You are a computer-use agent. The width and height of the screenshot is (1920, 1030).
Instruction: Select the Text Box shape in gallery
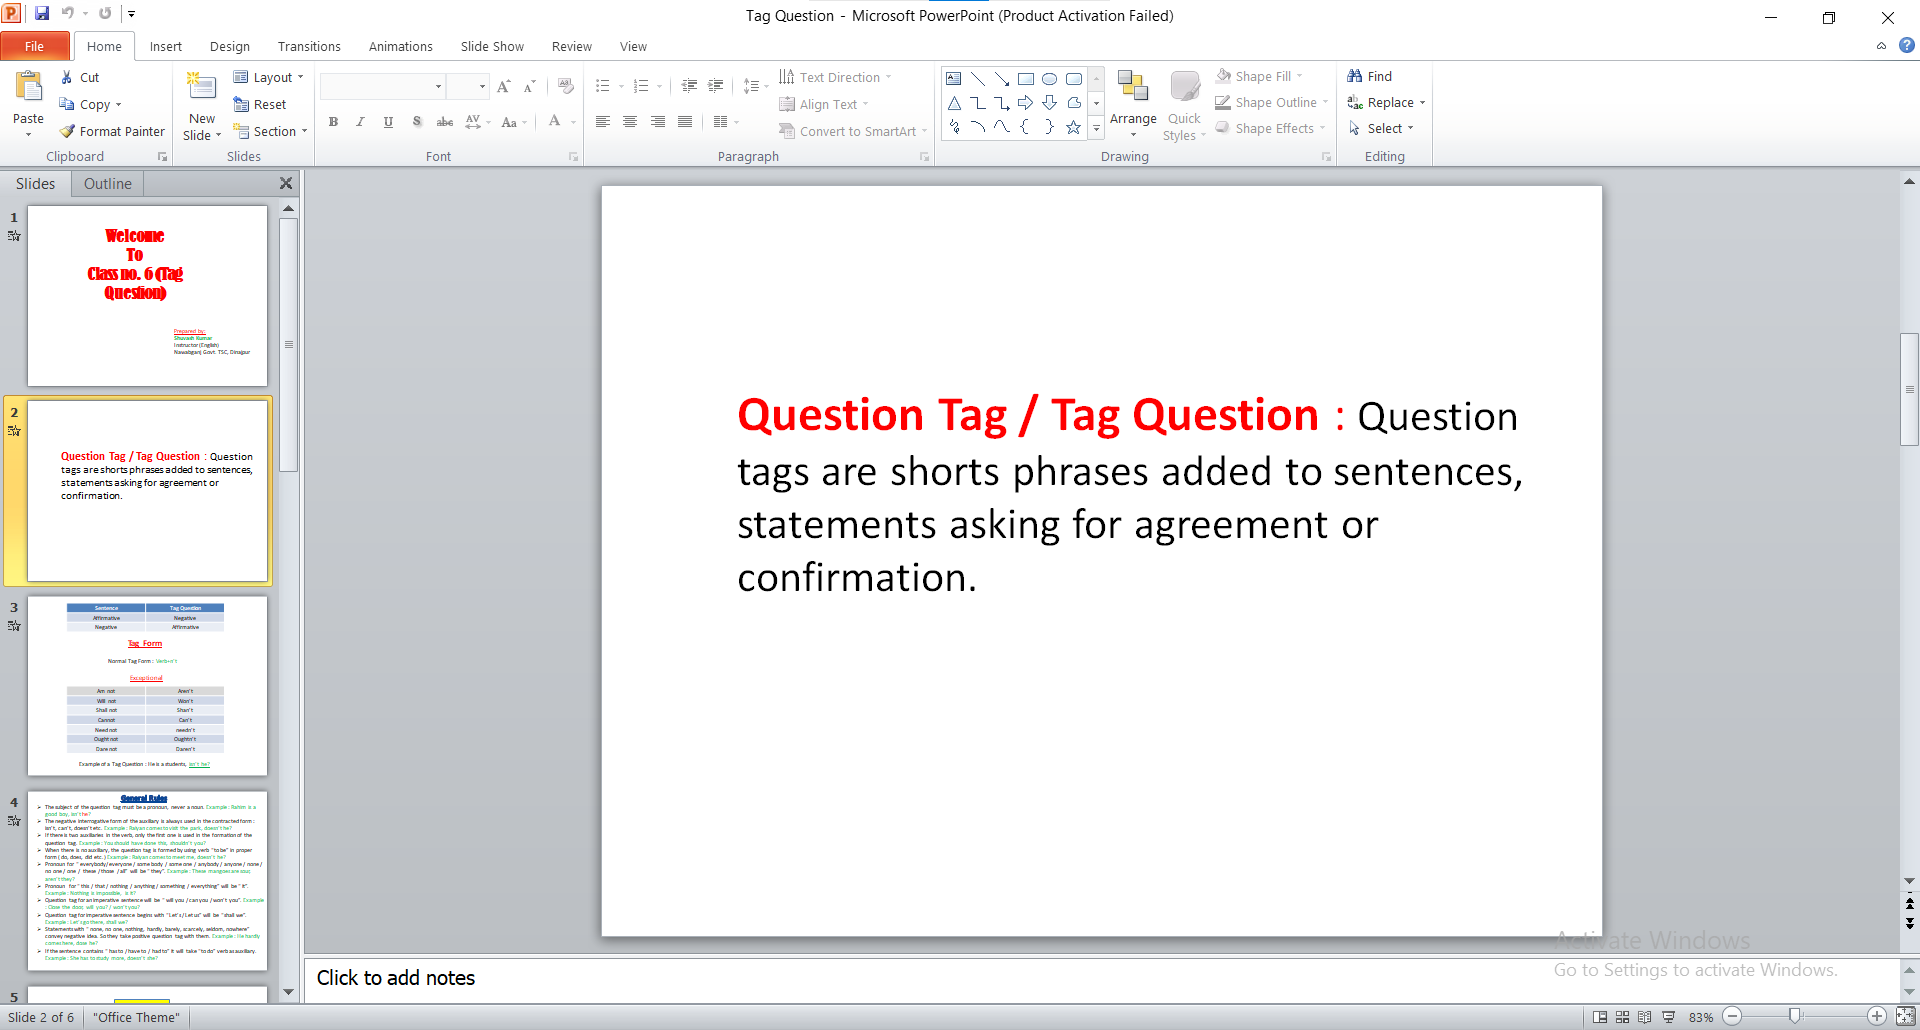point(954,79)
